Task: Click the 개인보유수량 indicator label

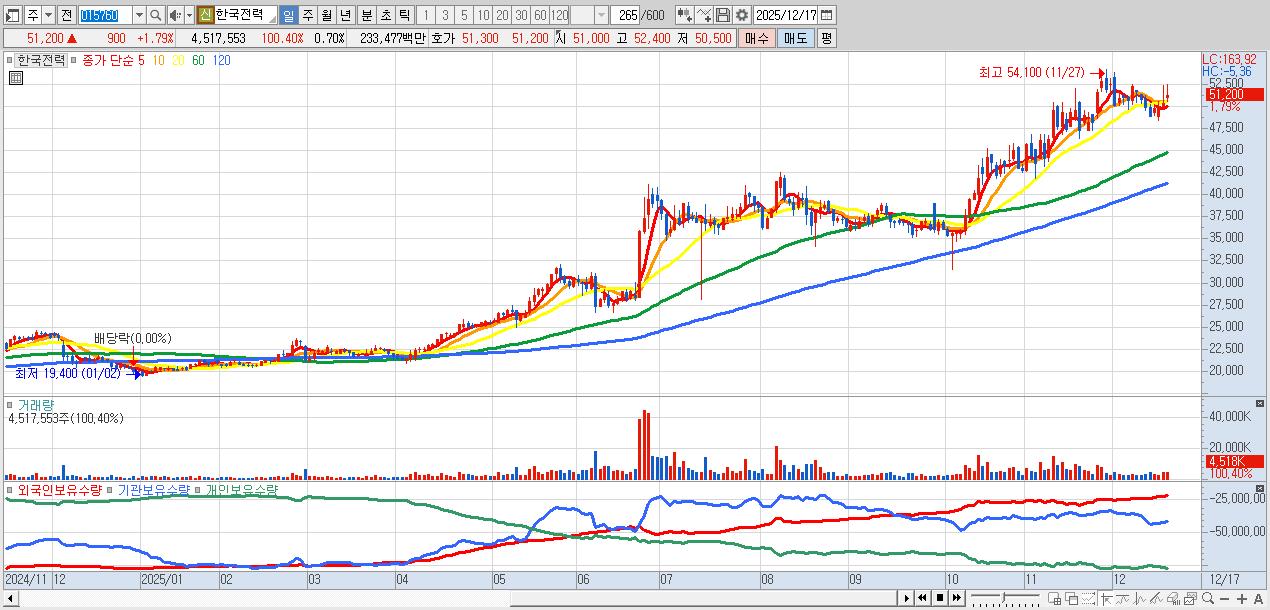Action: coord(241,490)
